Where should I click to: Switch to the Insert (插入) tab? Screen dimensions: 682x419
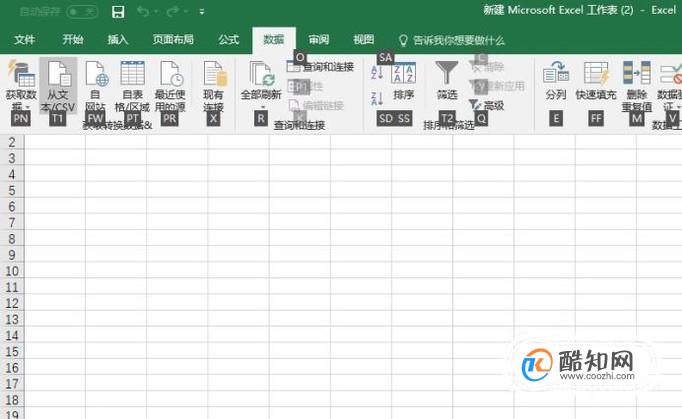[118, 40]
